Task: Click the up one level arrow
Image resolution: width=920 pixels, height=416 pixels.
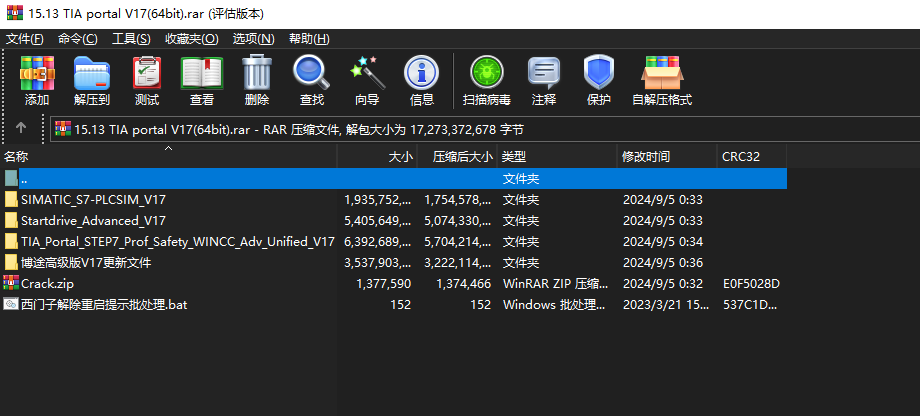Action: (x=21, y=127)
